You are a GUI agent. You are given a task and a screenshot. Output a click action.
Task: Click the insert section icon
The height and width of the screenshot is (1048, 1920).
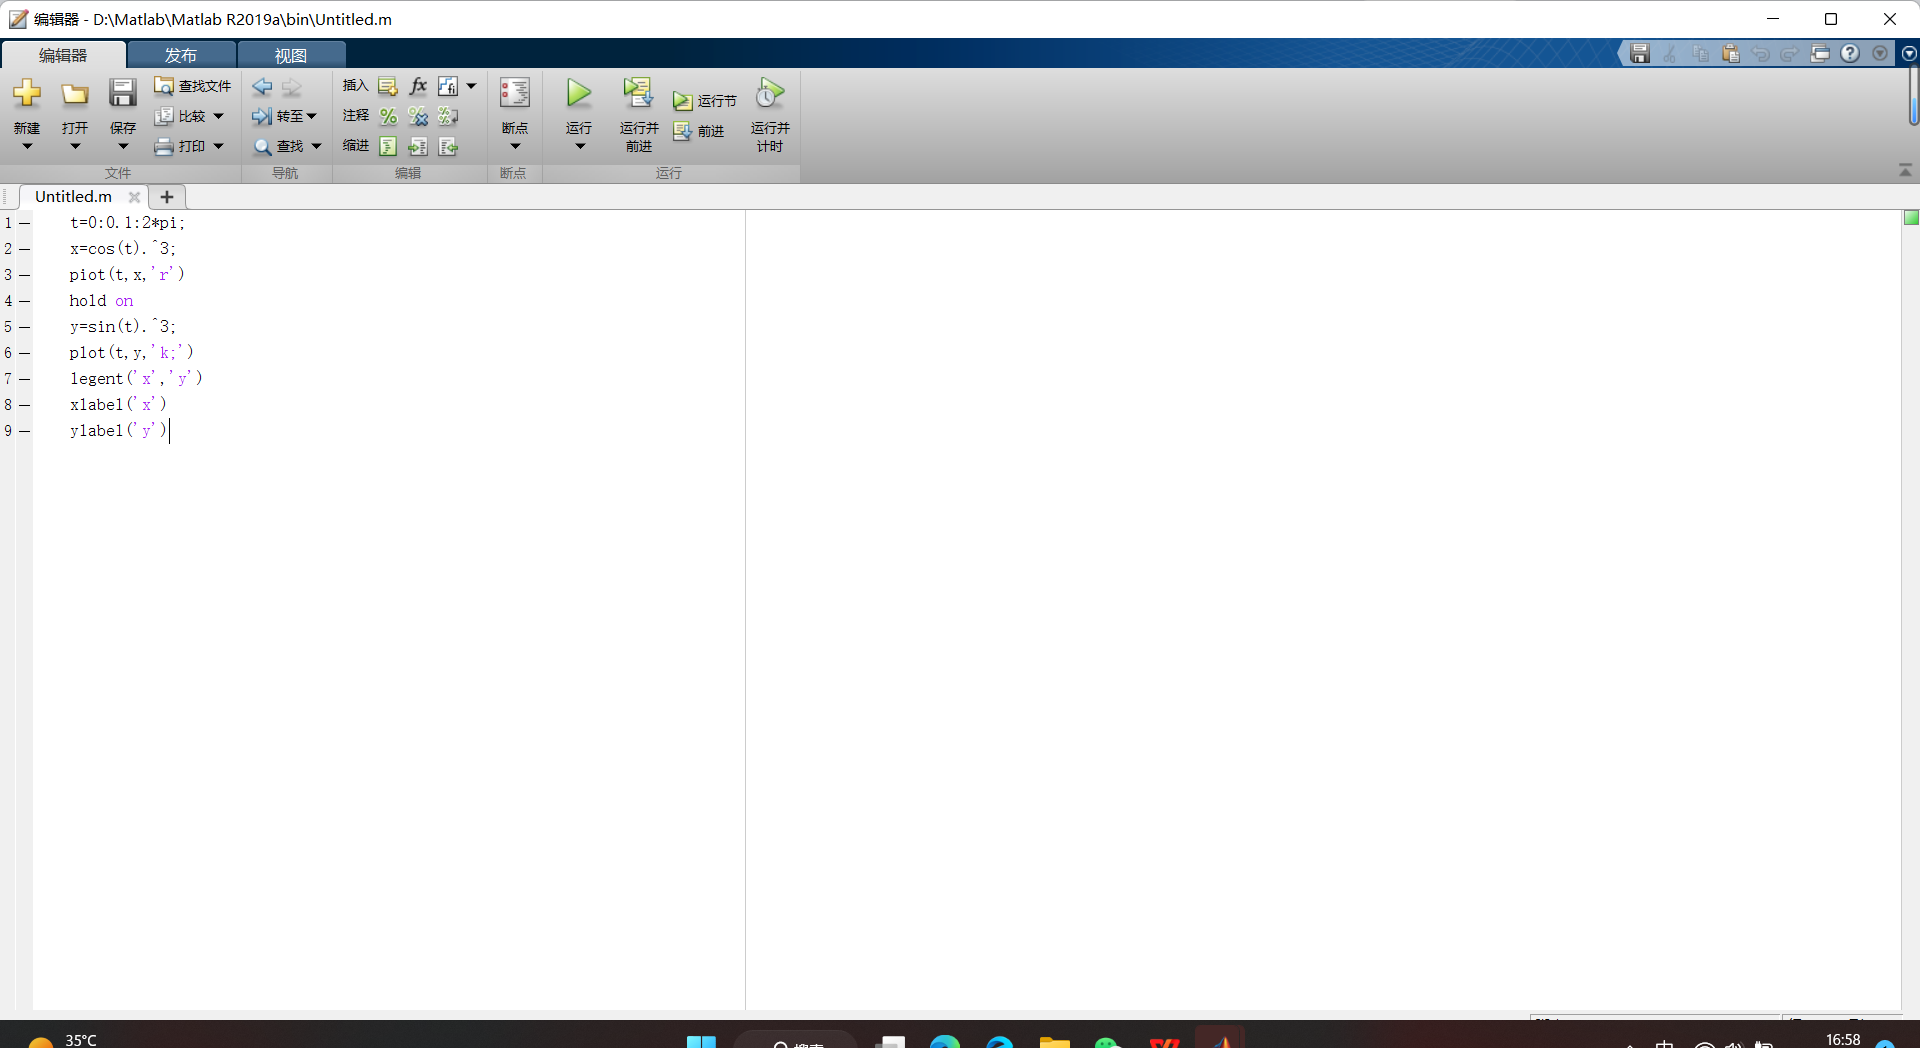(x=388, y=86)
